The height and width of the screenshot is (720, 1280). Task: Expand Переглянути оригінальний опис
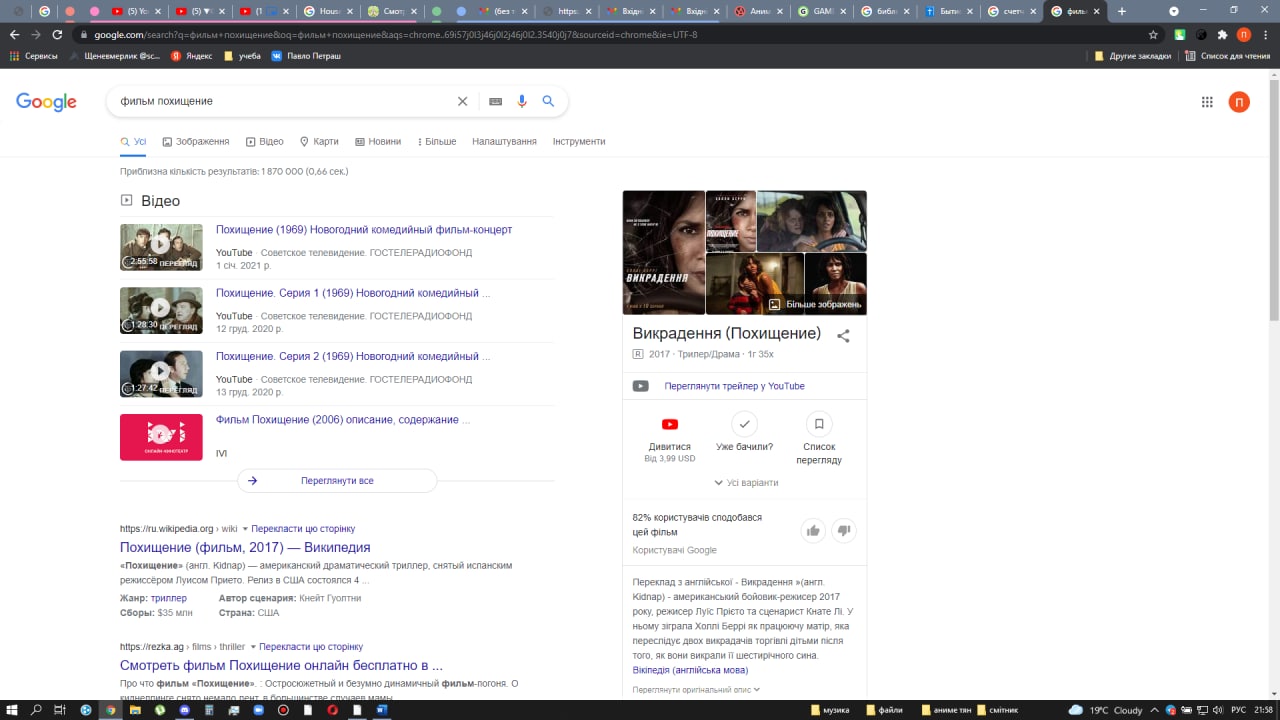[696, 689]
